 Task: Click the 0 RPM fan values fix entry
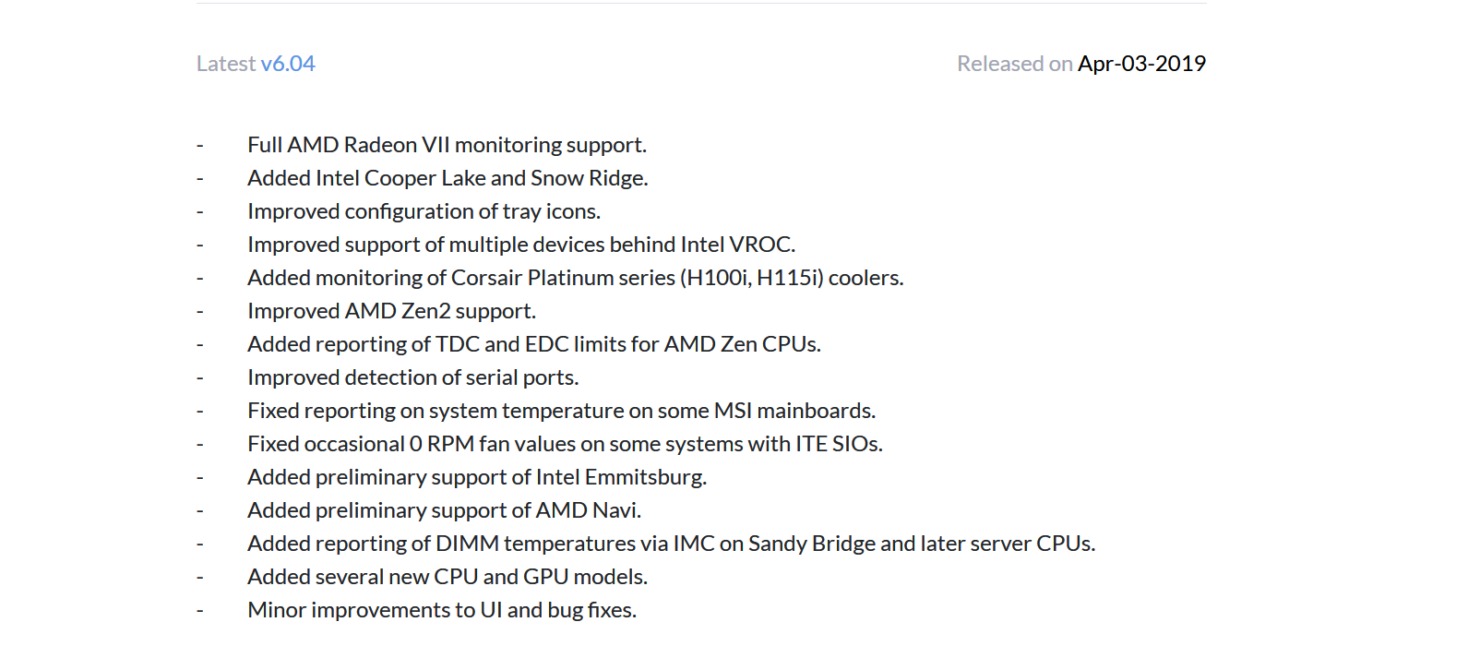point(565,443)
